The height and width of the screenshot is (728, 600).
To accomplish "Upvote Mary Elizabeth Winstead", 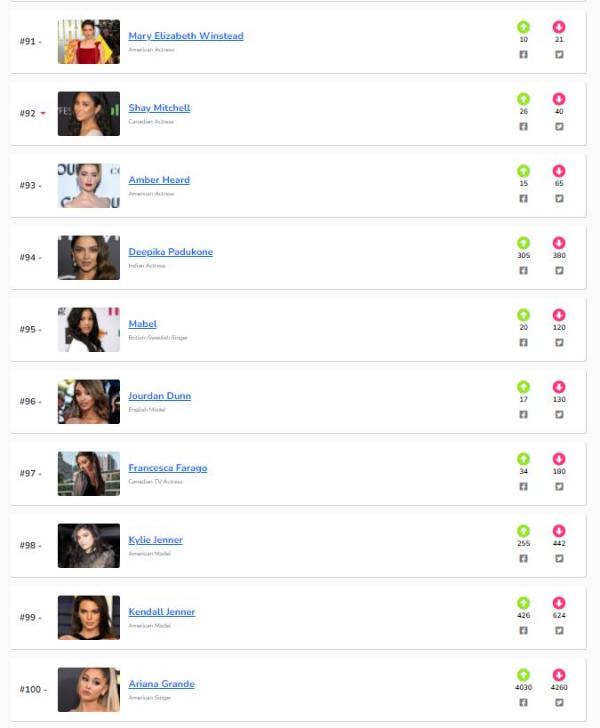I will pyautogui.click(x=523, y=27).
